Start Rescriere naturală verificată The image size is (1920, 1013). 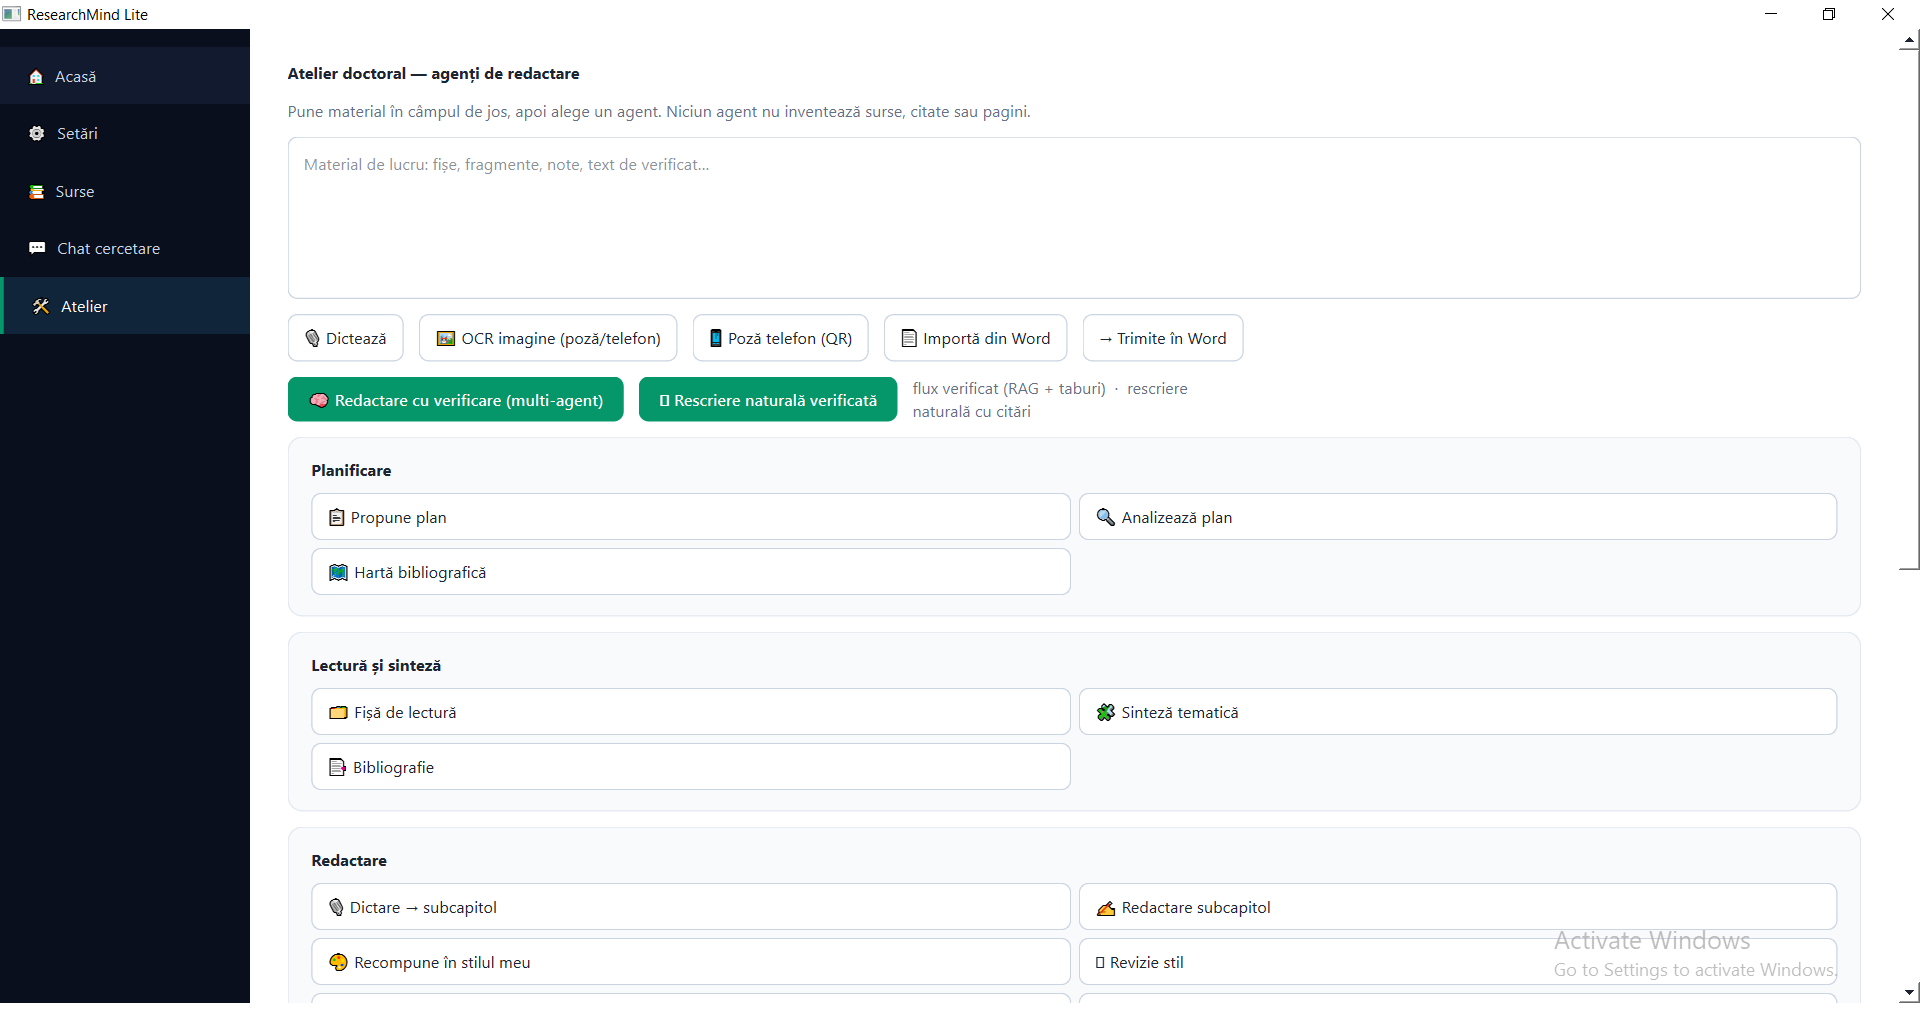768,400
